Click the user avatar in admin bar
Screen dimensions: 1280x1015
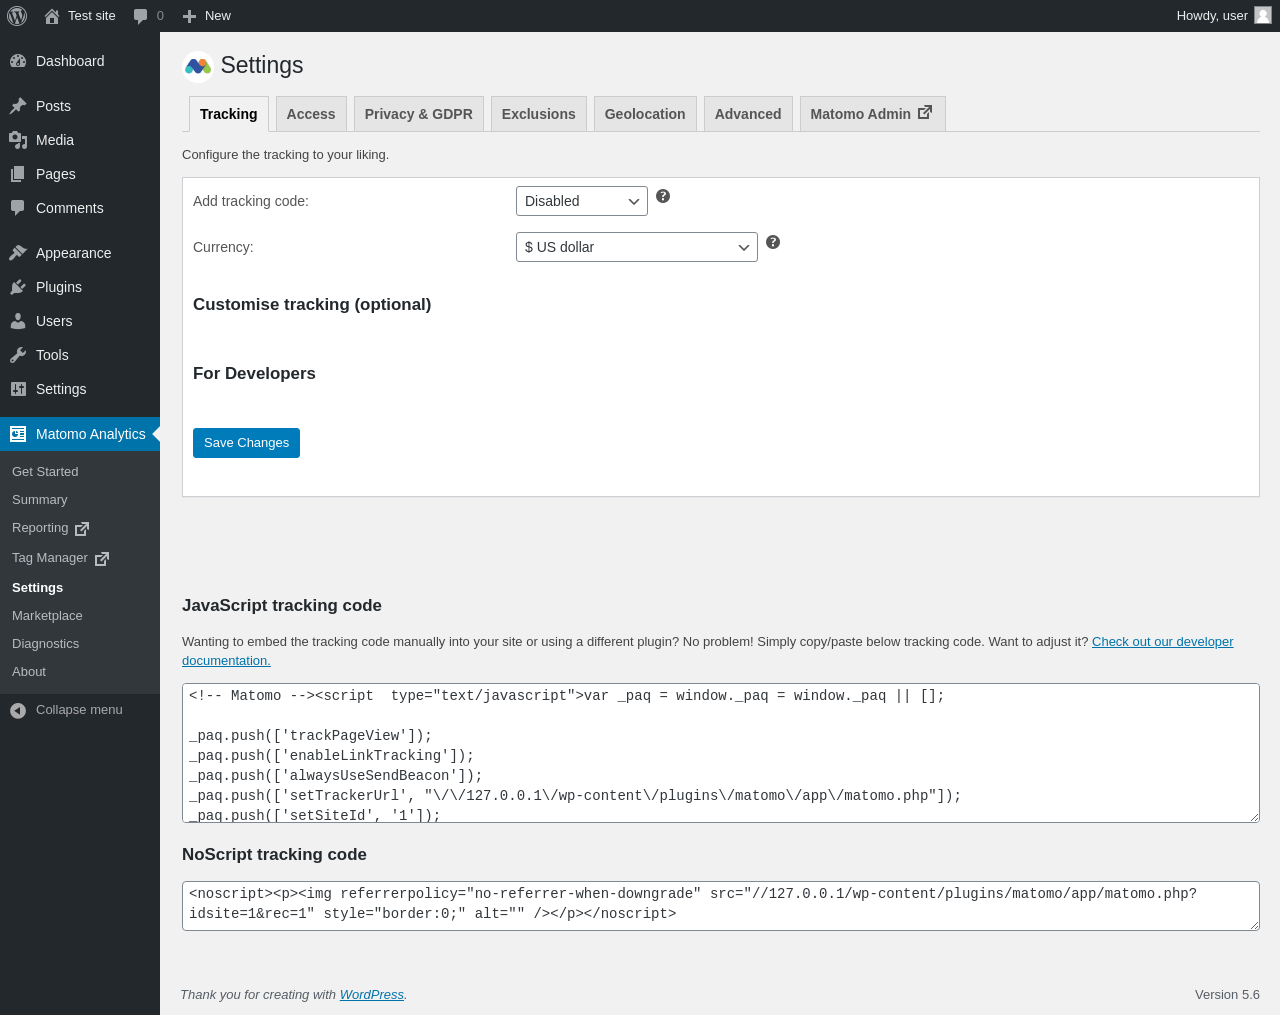[1263, 15]
